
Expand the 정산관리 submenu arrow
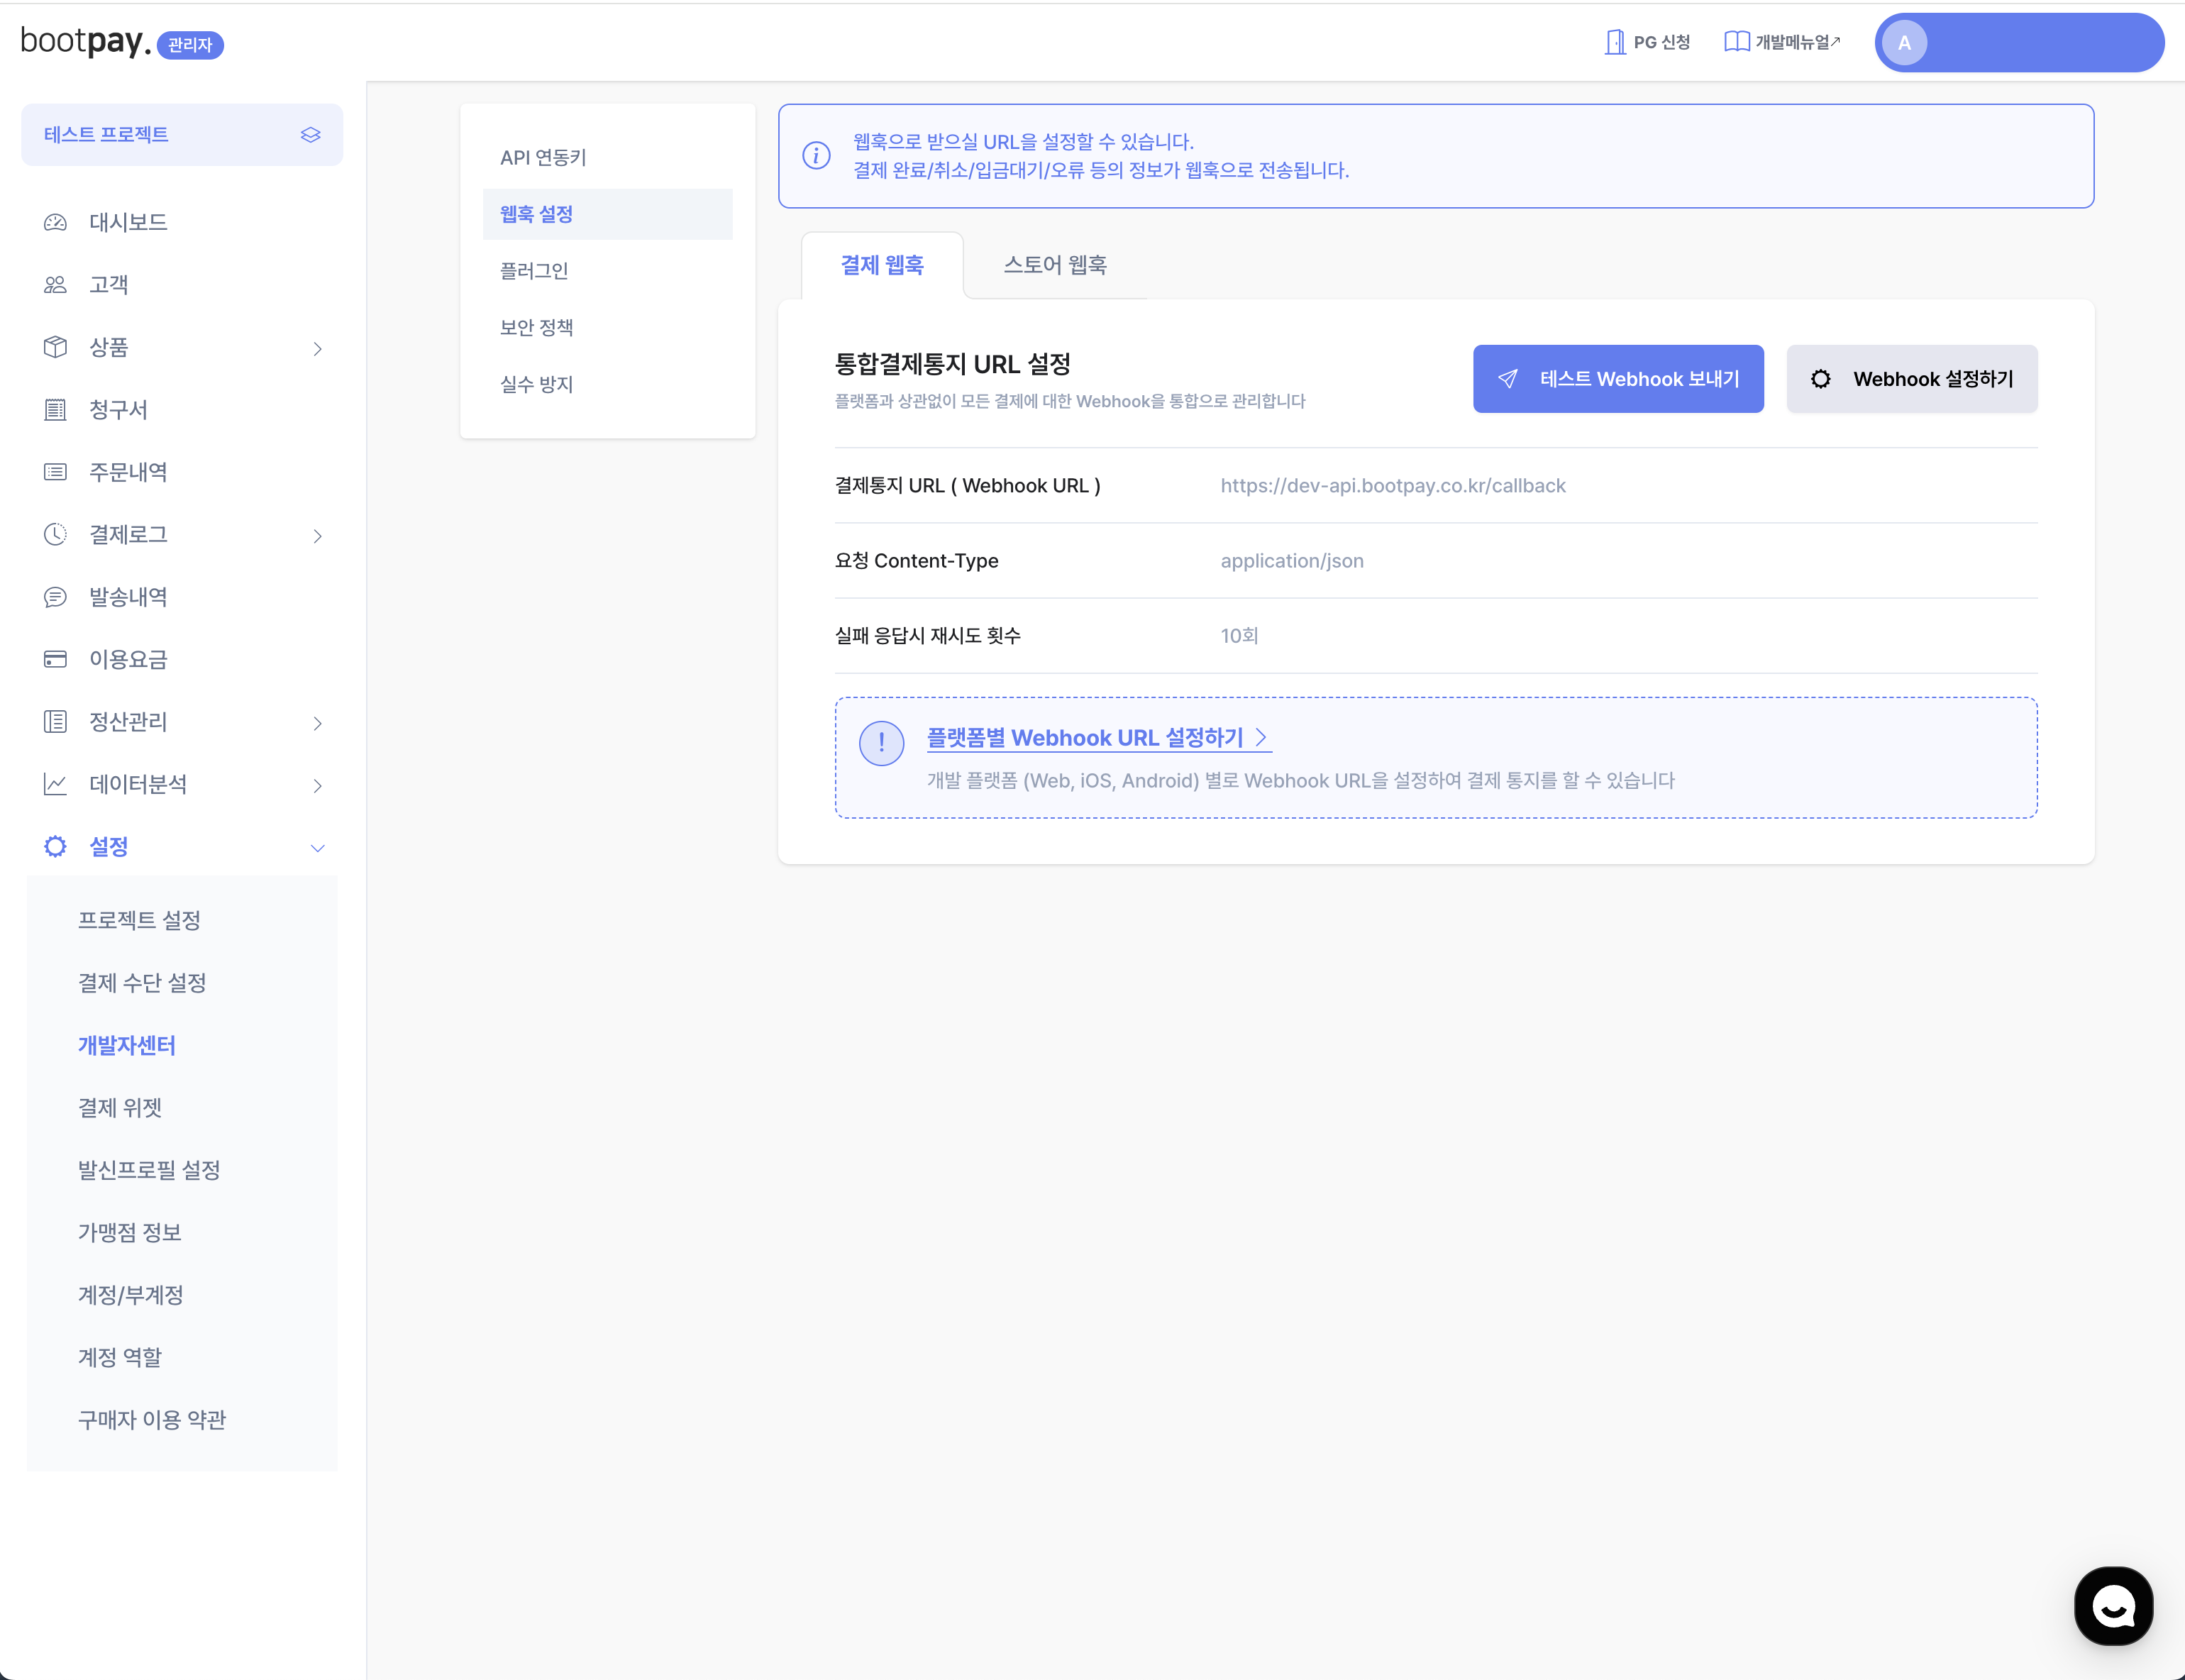click(317, 723)
